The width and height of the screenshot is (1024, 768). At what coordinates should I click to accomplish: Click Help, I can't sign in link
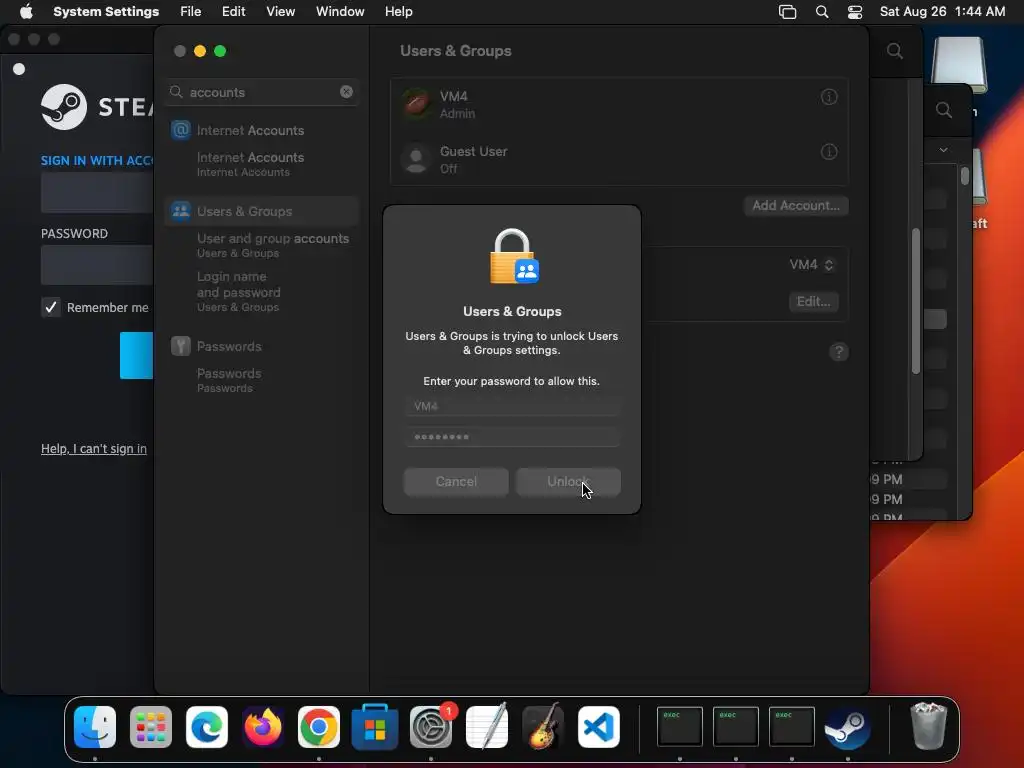[94, 449]
